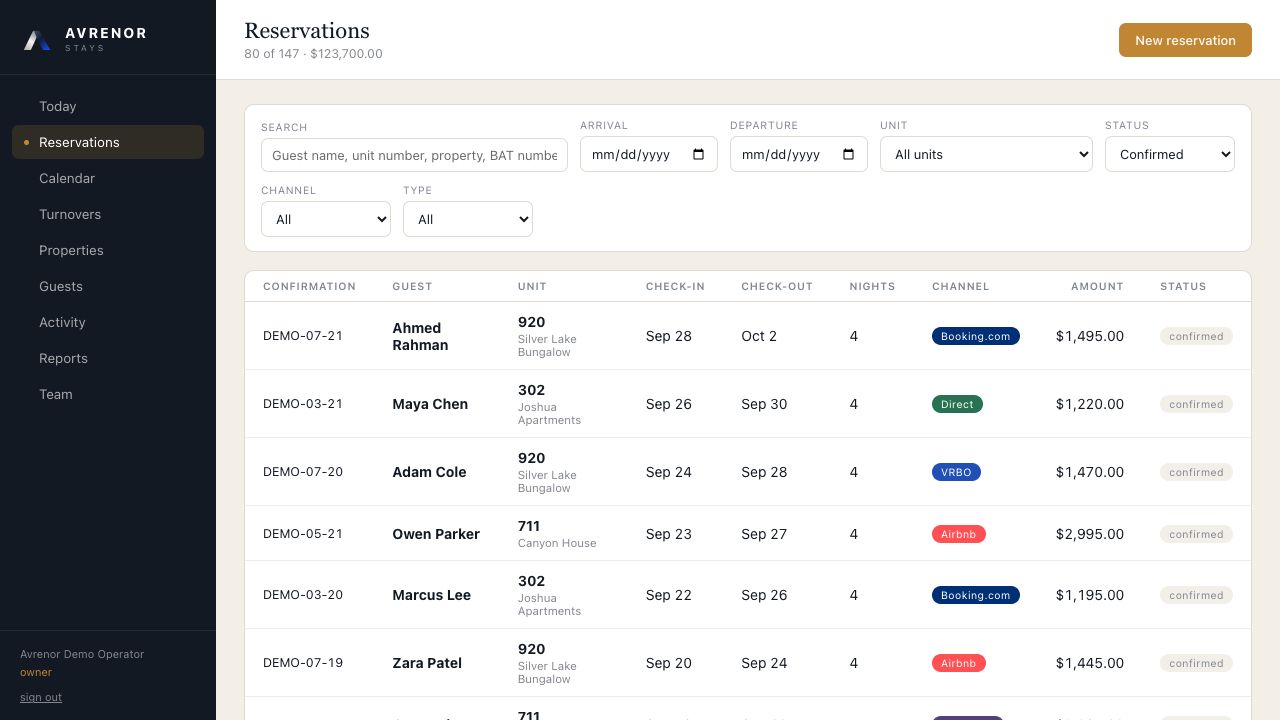Viewport: 1280px width, 720px height.
Task: Click unit 302 Joshua Apartments in Maya Chen's row
Action: [x=549, y=404]
